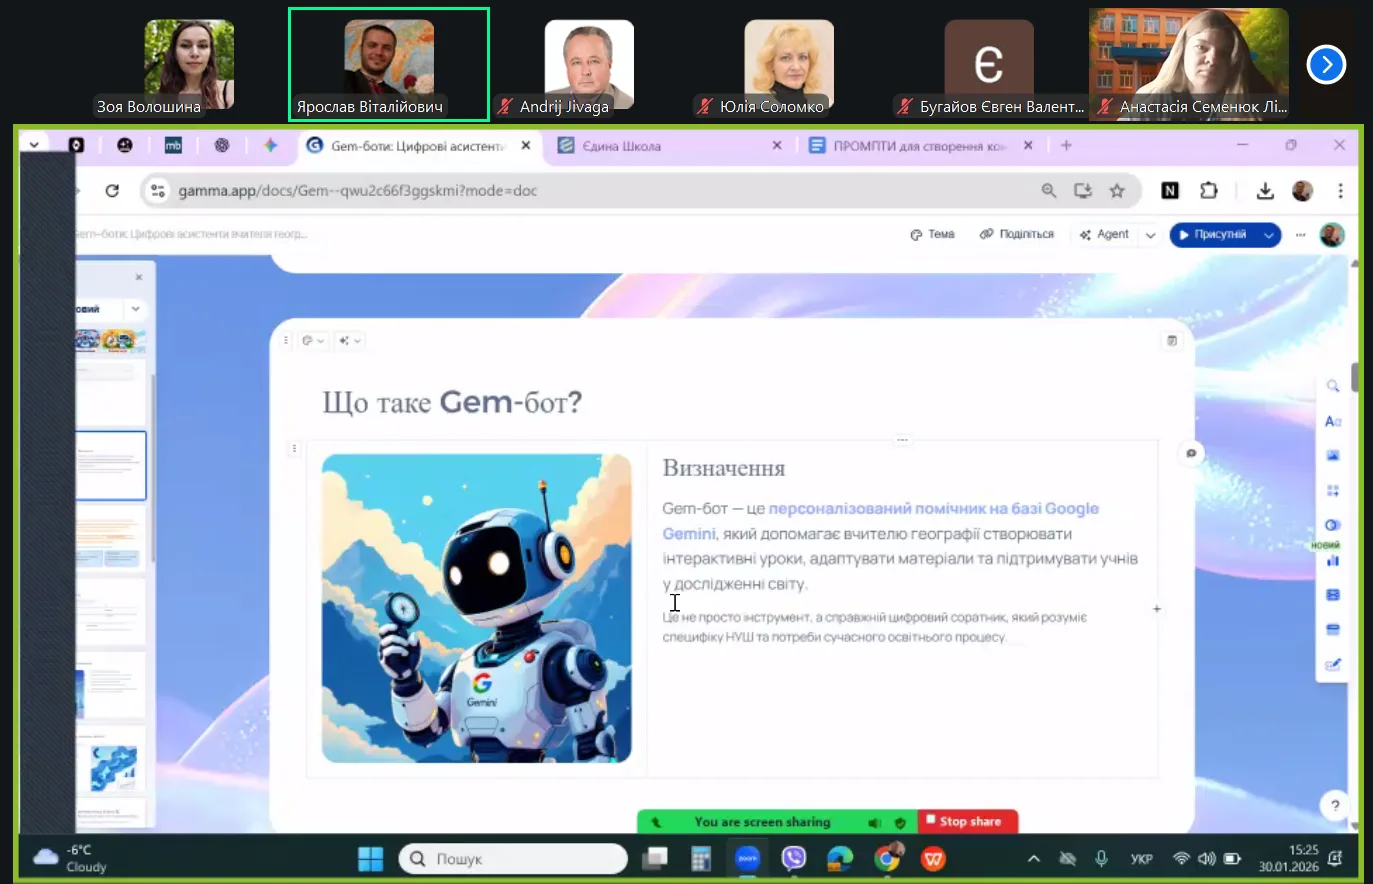Bookmark this page with the star
This screenshot has height=884, width=1373.
[1117, 190]
